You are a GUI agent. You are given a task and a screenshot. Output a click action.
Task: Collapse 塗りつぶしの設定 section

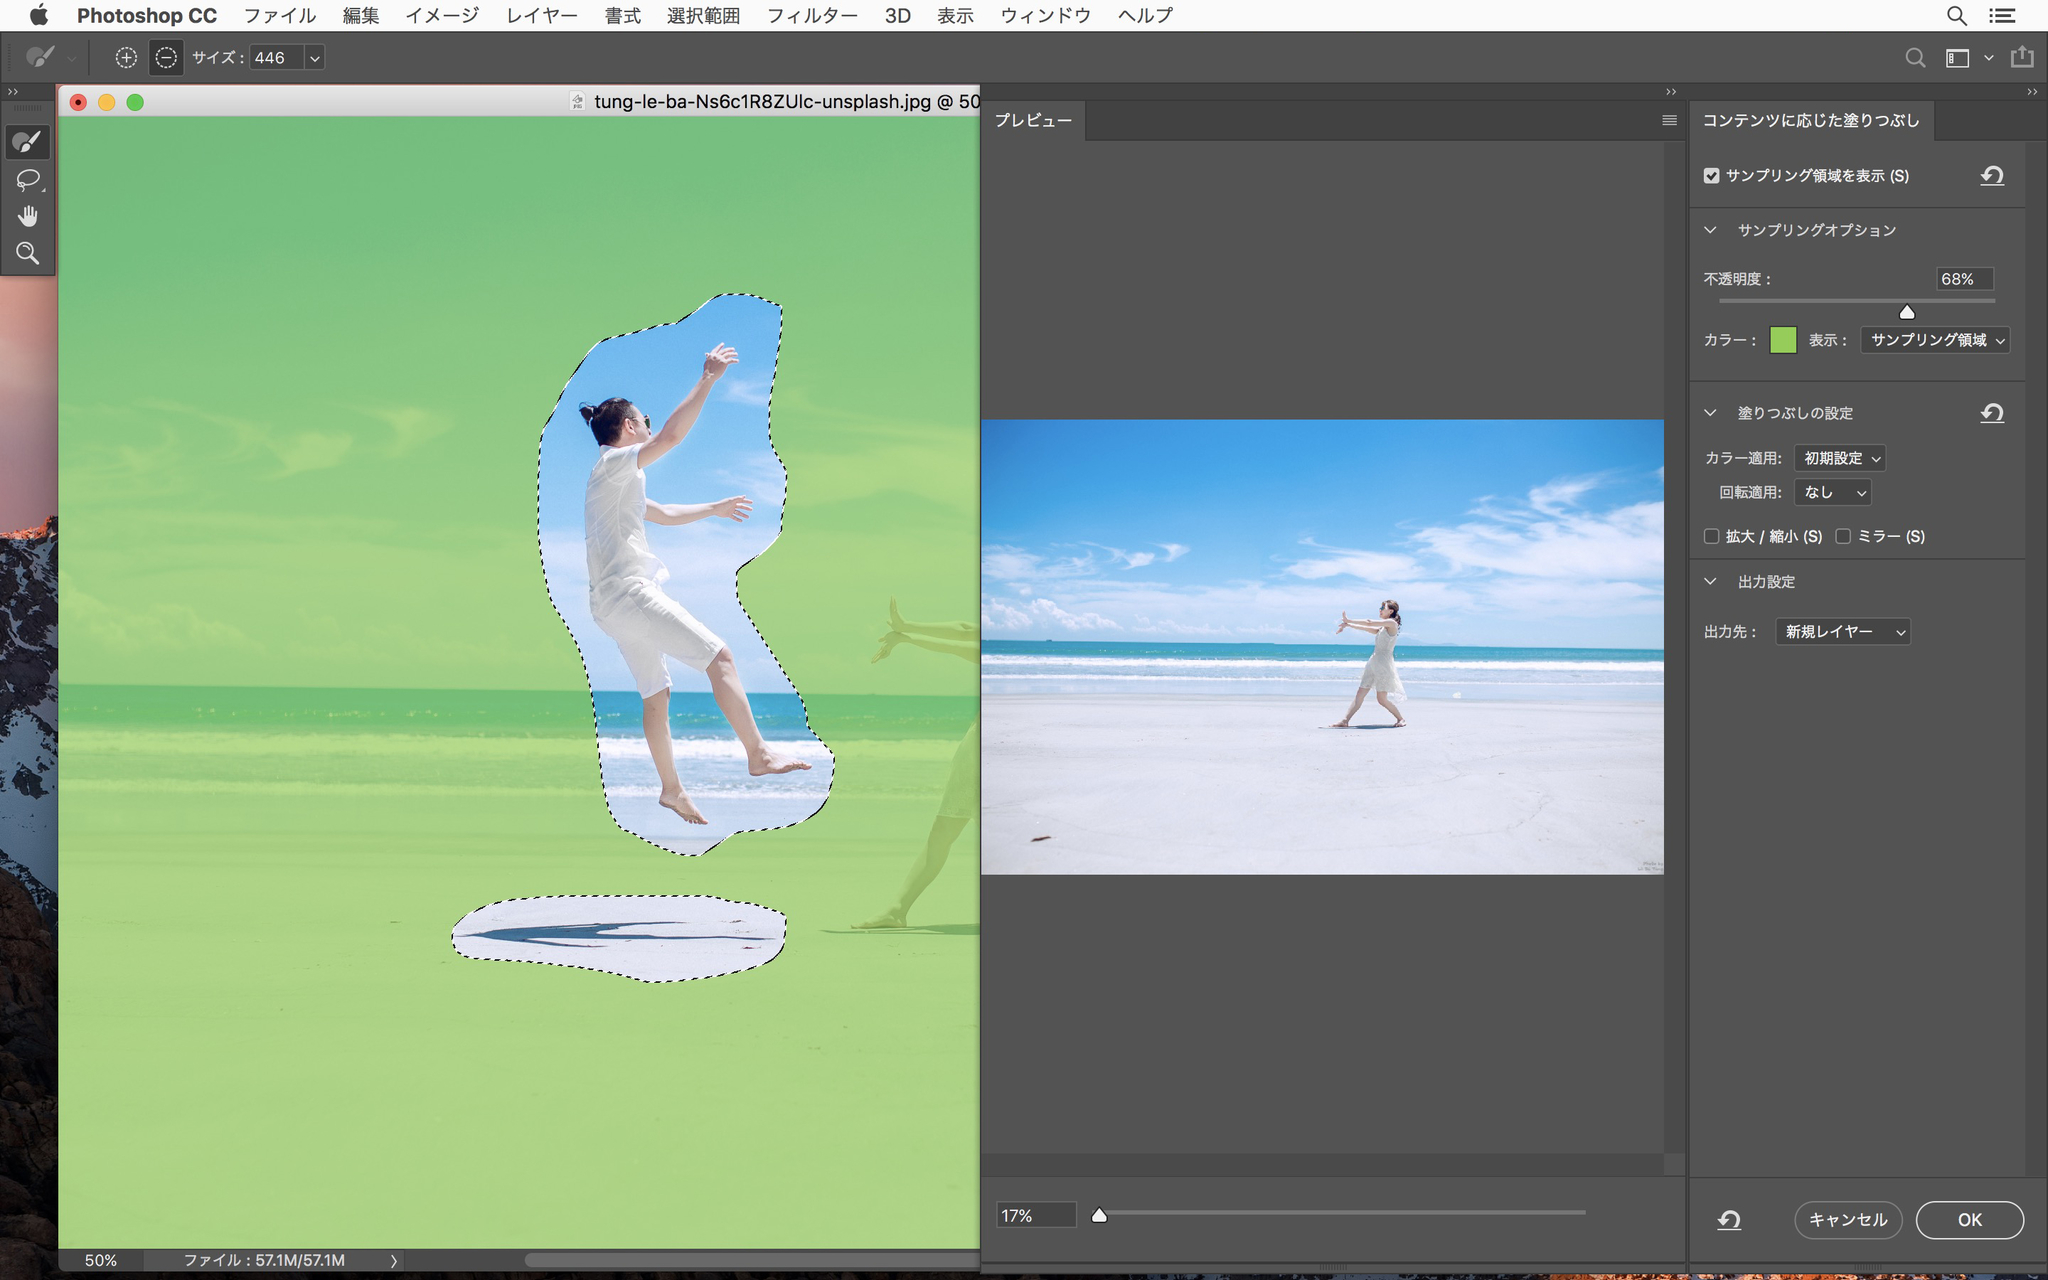point(1710,413)
